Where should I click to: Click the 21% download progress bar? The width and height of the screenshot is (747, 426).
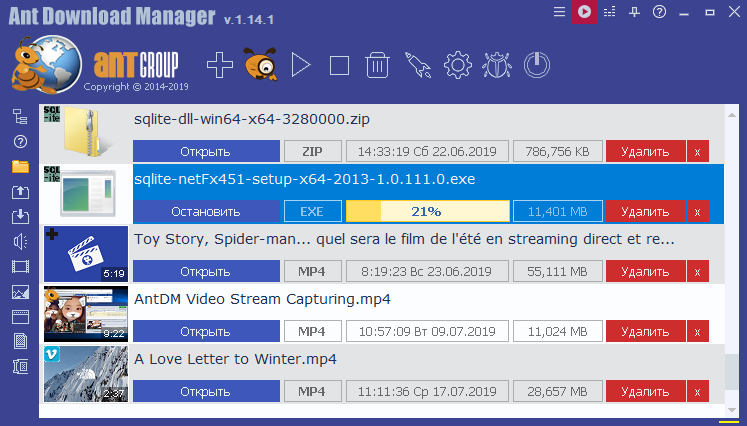tap(426, 212)
